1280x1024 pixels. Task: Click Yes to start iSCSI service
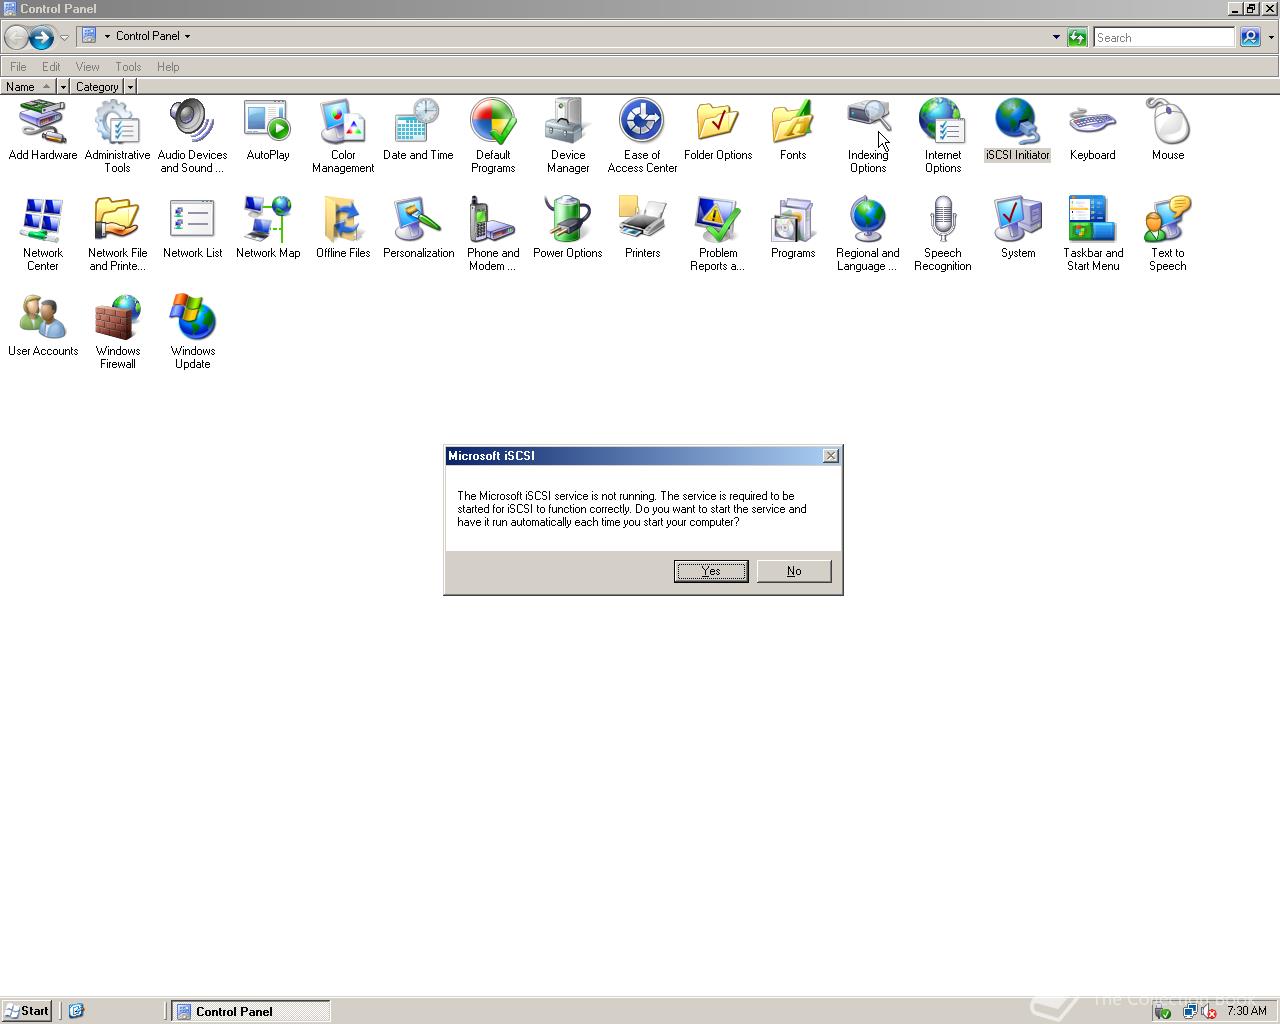click(711, 571)
